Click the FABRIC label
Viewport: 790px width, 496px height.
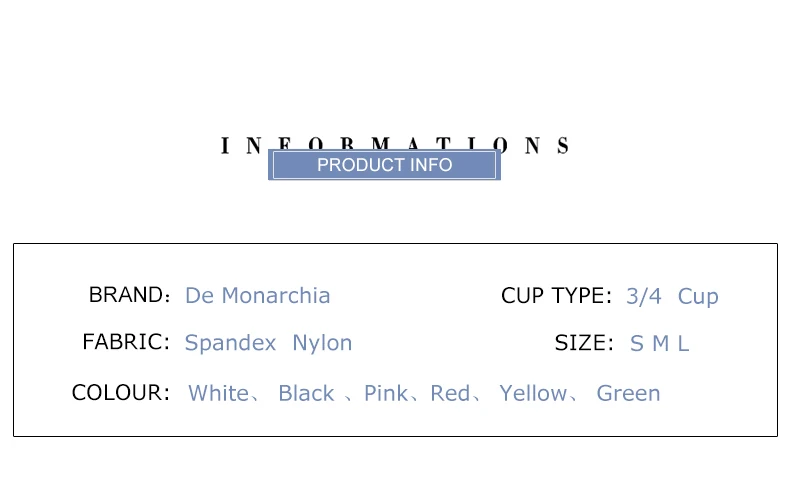tap(126, 342)
